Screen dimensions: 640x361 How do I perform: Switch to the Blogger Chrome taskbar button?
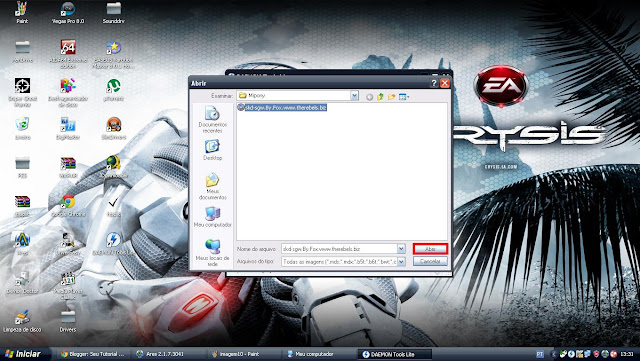coord(93,354)
